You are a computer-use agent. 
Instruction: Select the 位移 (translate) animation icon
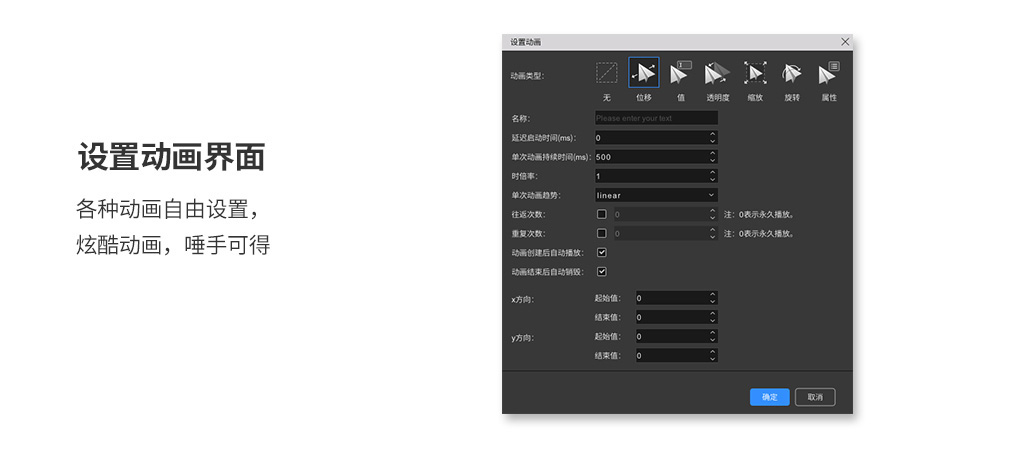pyautogui.click(x=644, y=73)
